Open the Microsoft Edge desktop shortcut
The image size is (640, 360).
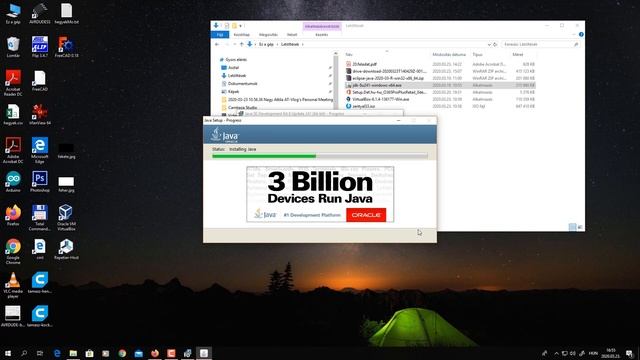[40, 151]
